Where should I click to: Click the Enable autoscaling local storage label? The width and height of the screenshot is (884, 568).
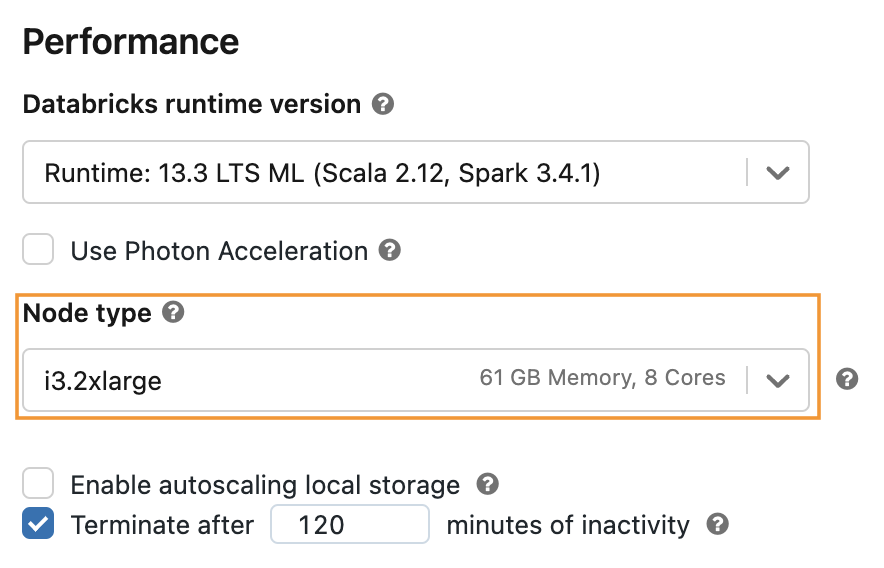click(265, 486)
